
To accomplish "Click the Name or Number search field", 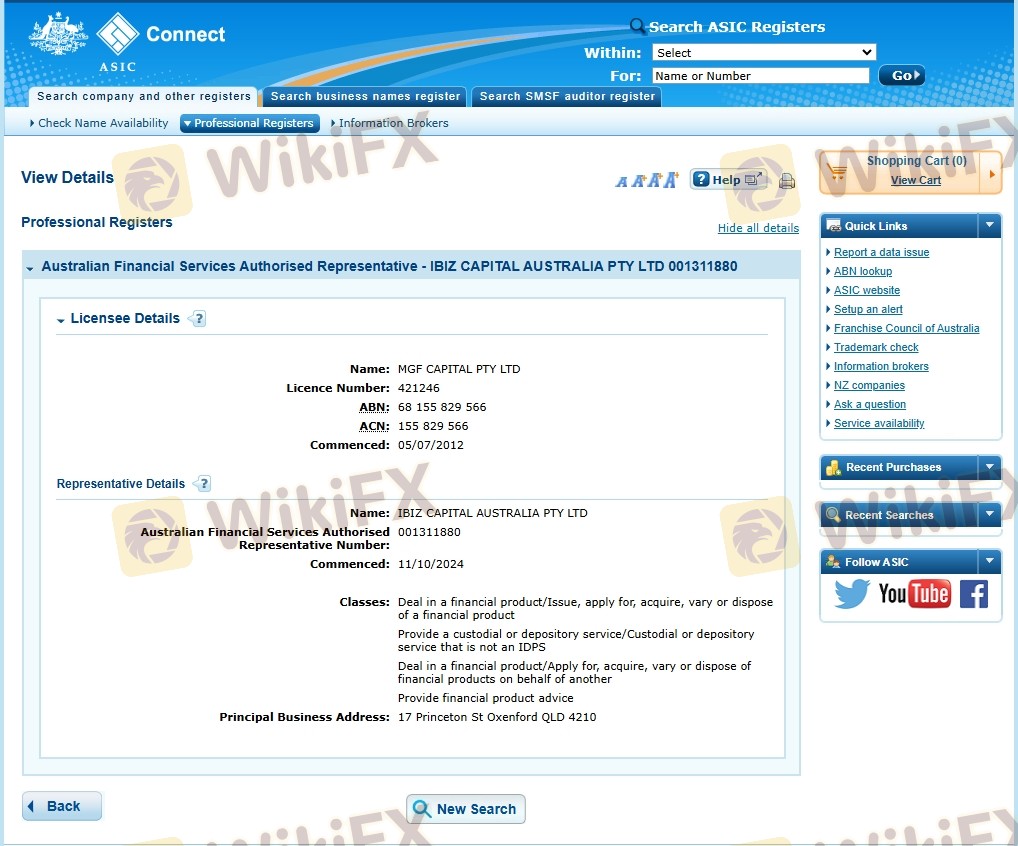I will pos(760,76).
